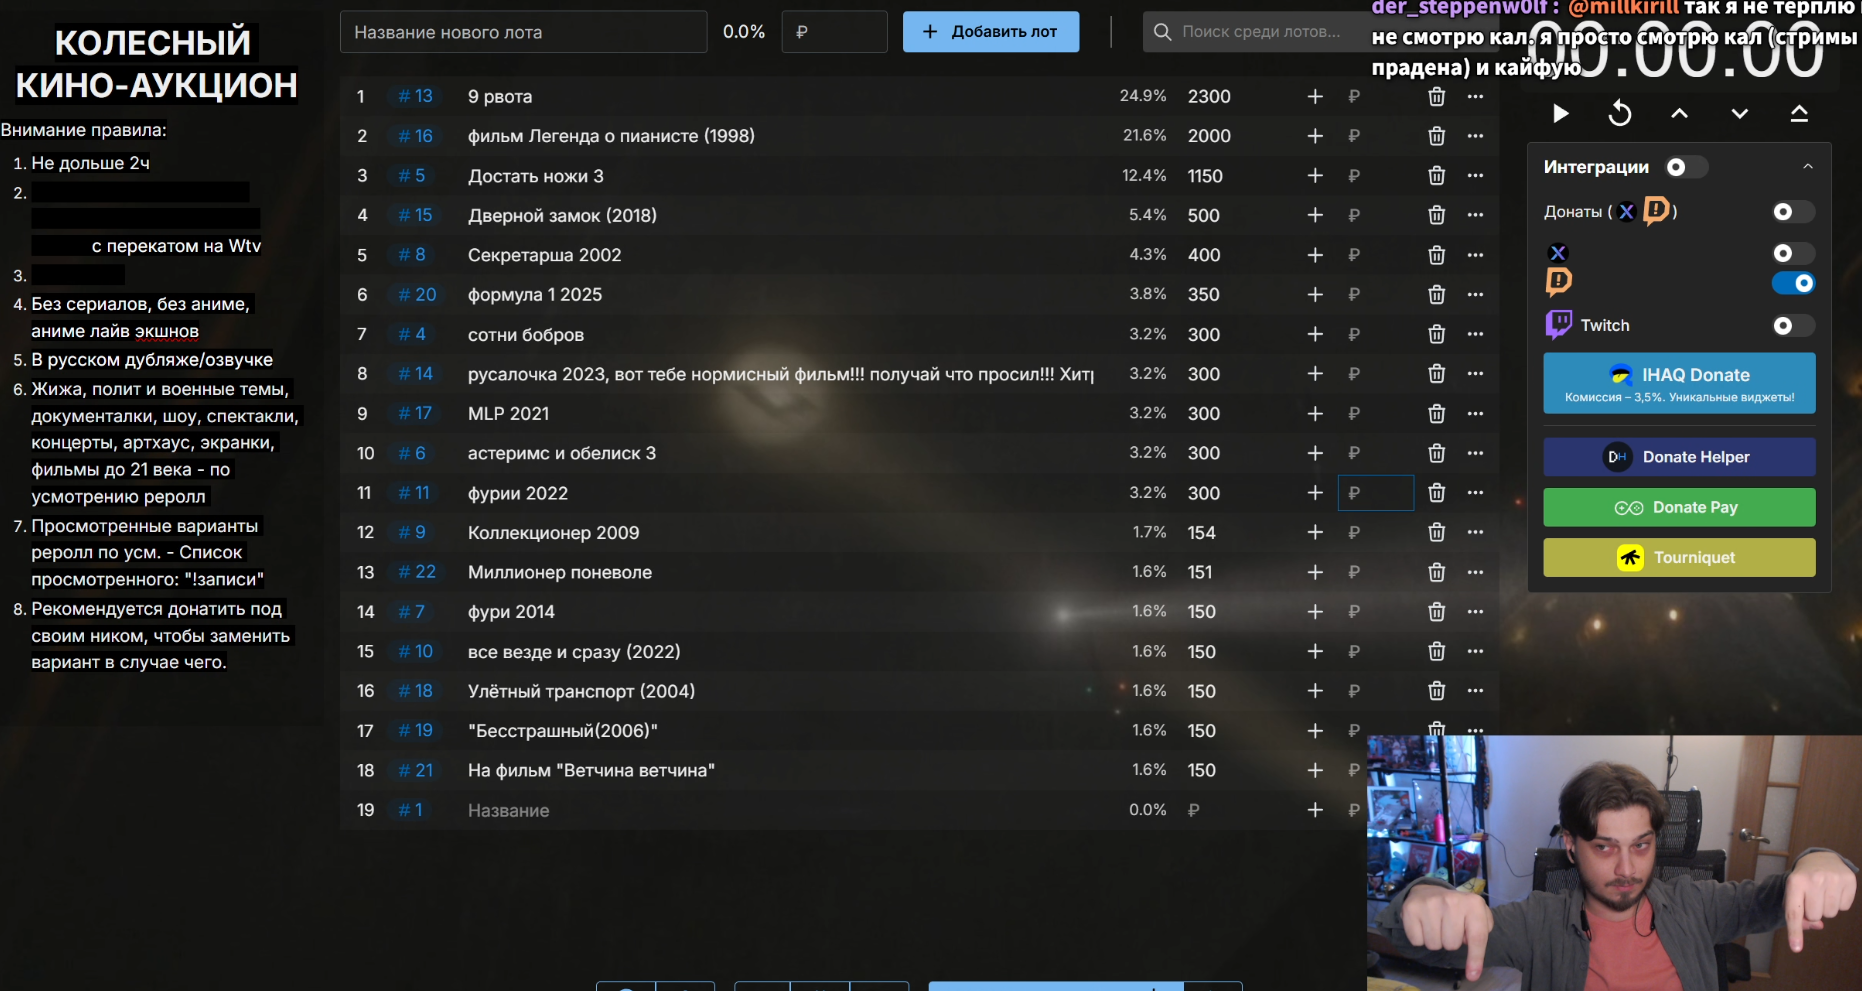
Task: Open the IHAQ Donate banner
Action: pyautogui.click(x=1679, y=383)
